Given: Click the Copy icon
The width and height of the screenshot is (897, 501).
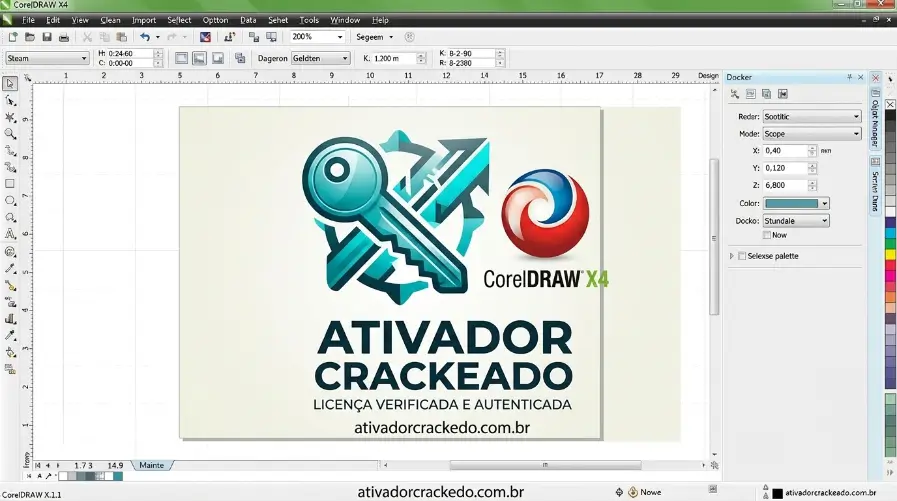Looking at the screenshot, I should pyautogui.click(x=104, y=37).
